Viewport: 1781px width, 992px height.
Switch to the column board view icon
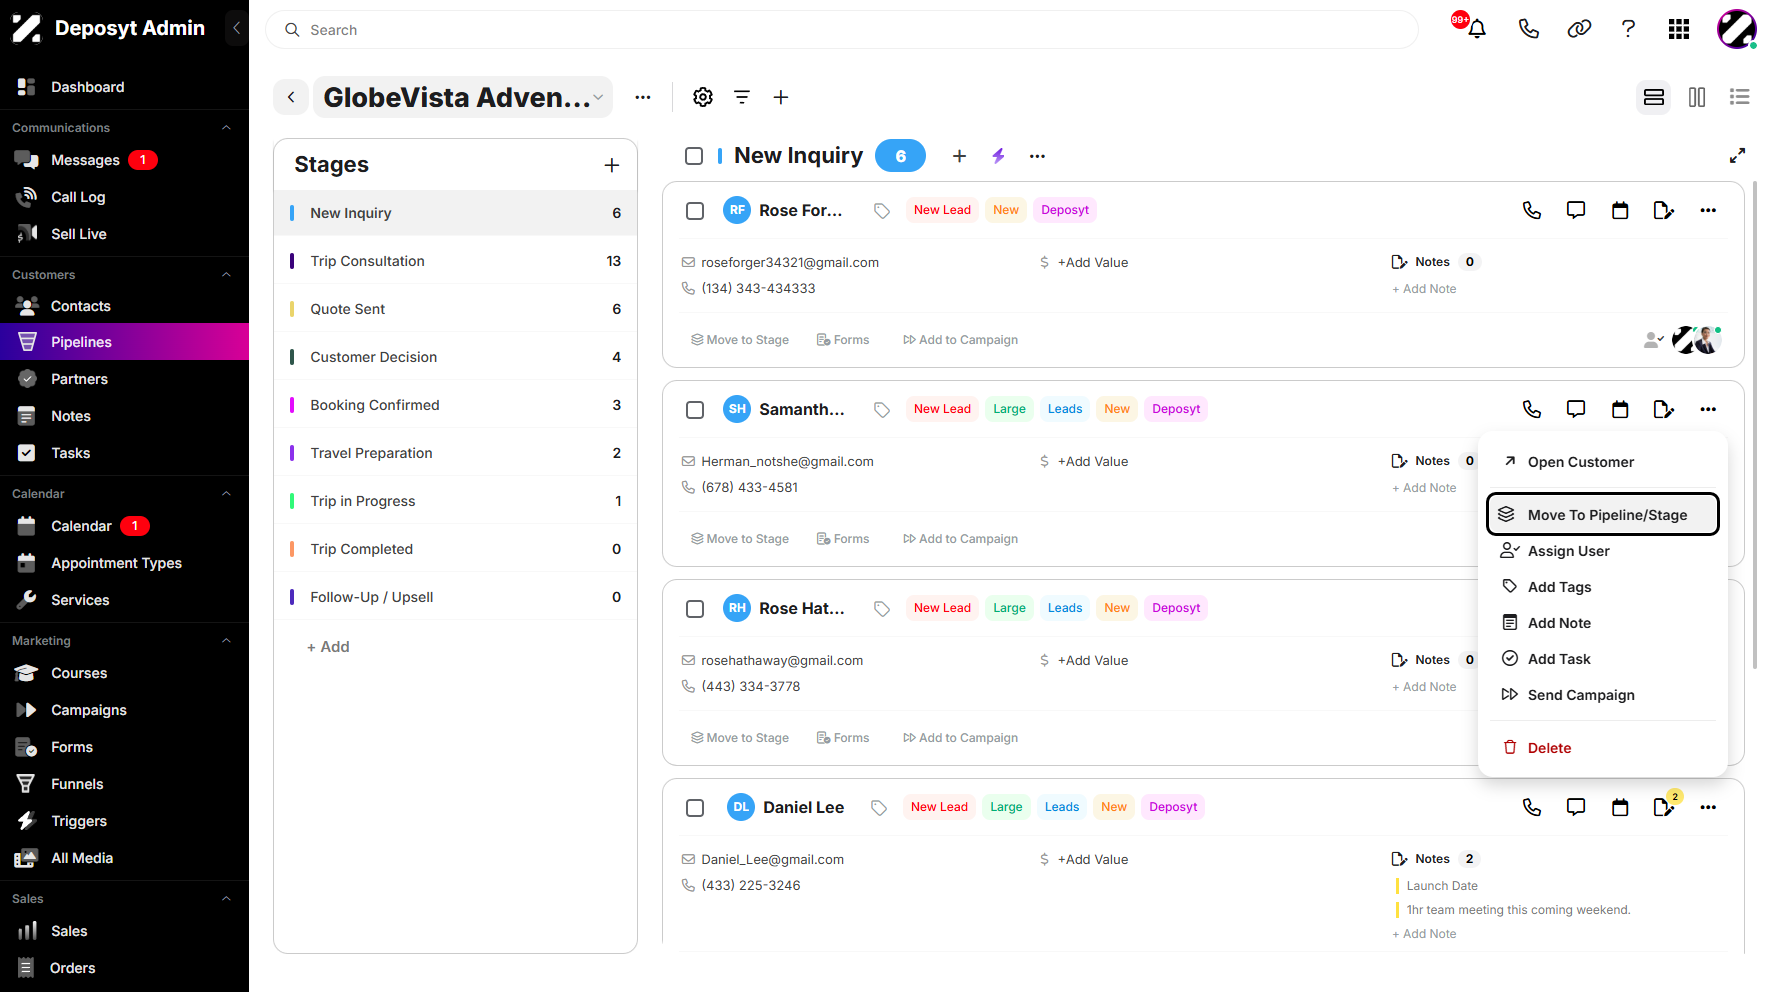1697,97
